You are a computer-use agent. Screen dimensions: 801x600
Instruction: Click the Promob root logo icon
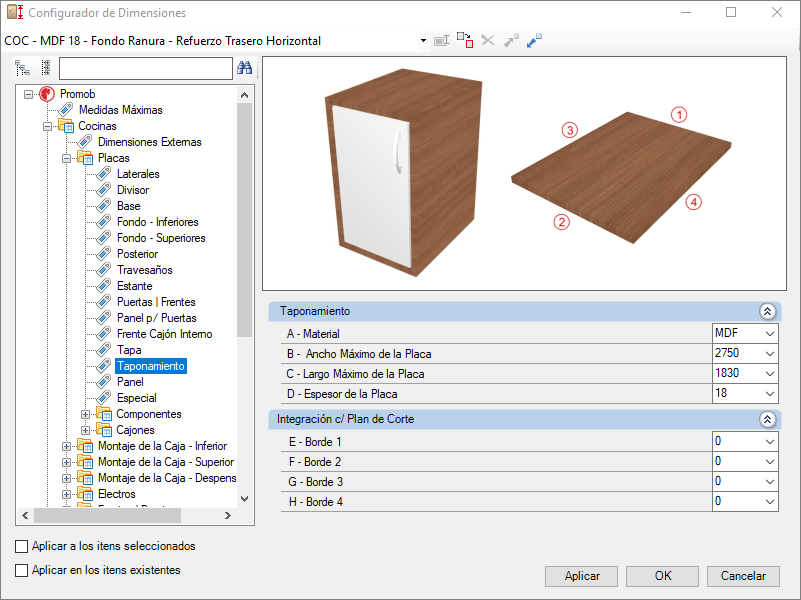46,94
